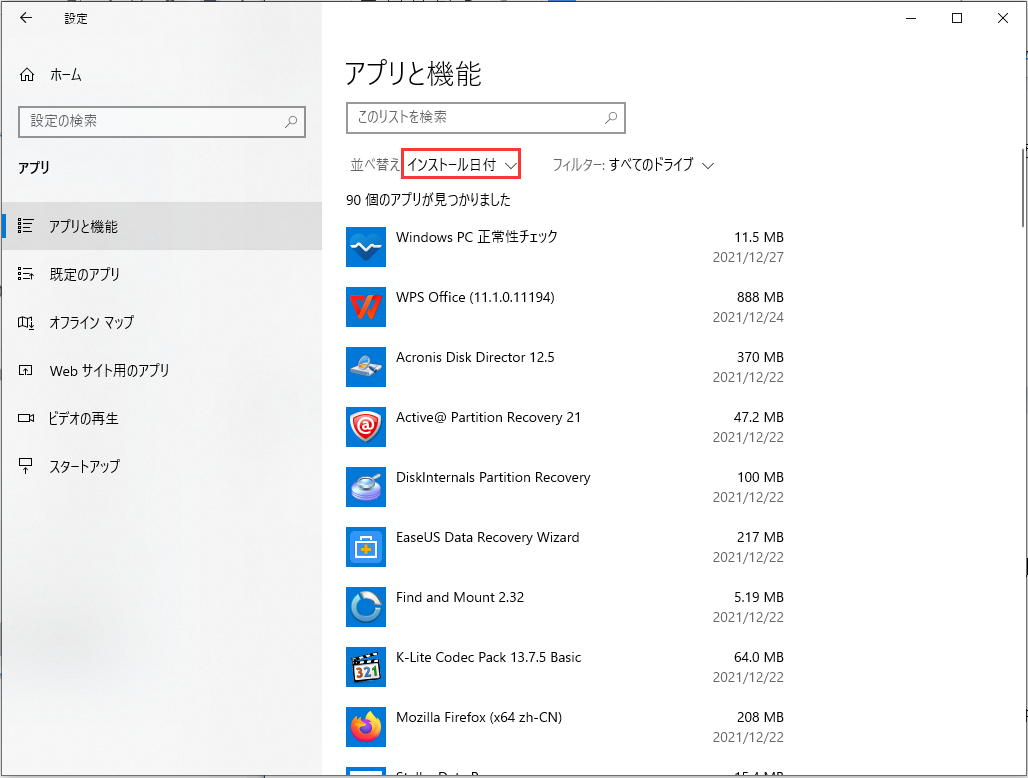This screenshot has height=778, width=1028.
Task: Click the EaseUS Data Recovery Wizard icon
Action: [365, 547]
